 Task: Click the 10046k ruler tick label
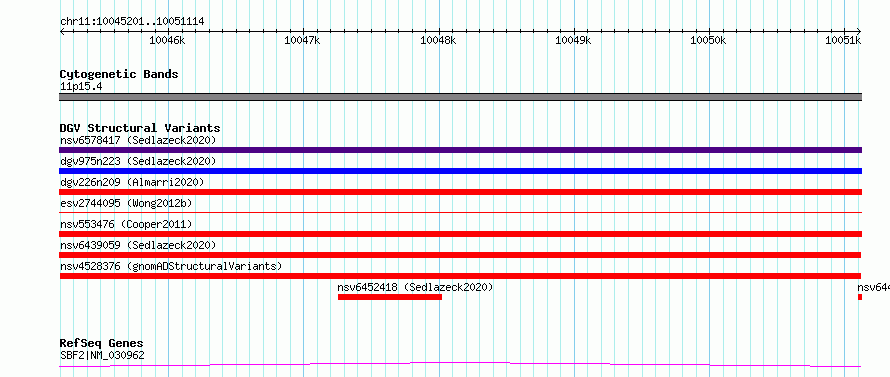coord(167,40)
